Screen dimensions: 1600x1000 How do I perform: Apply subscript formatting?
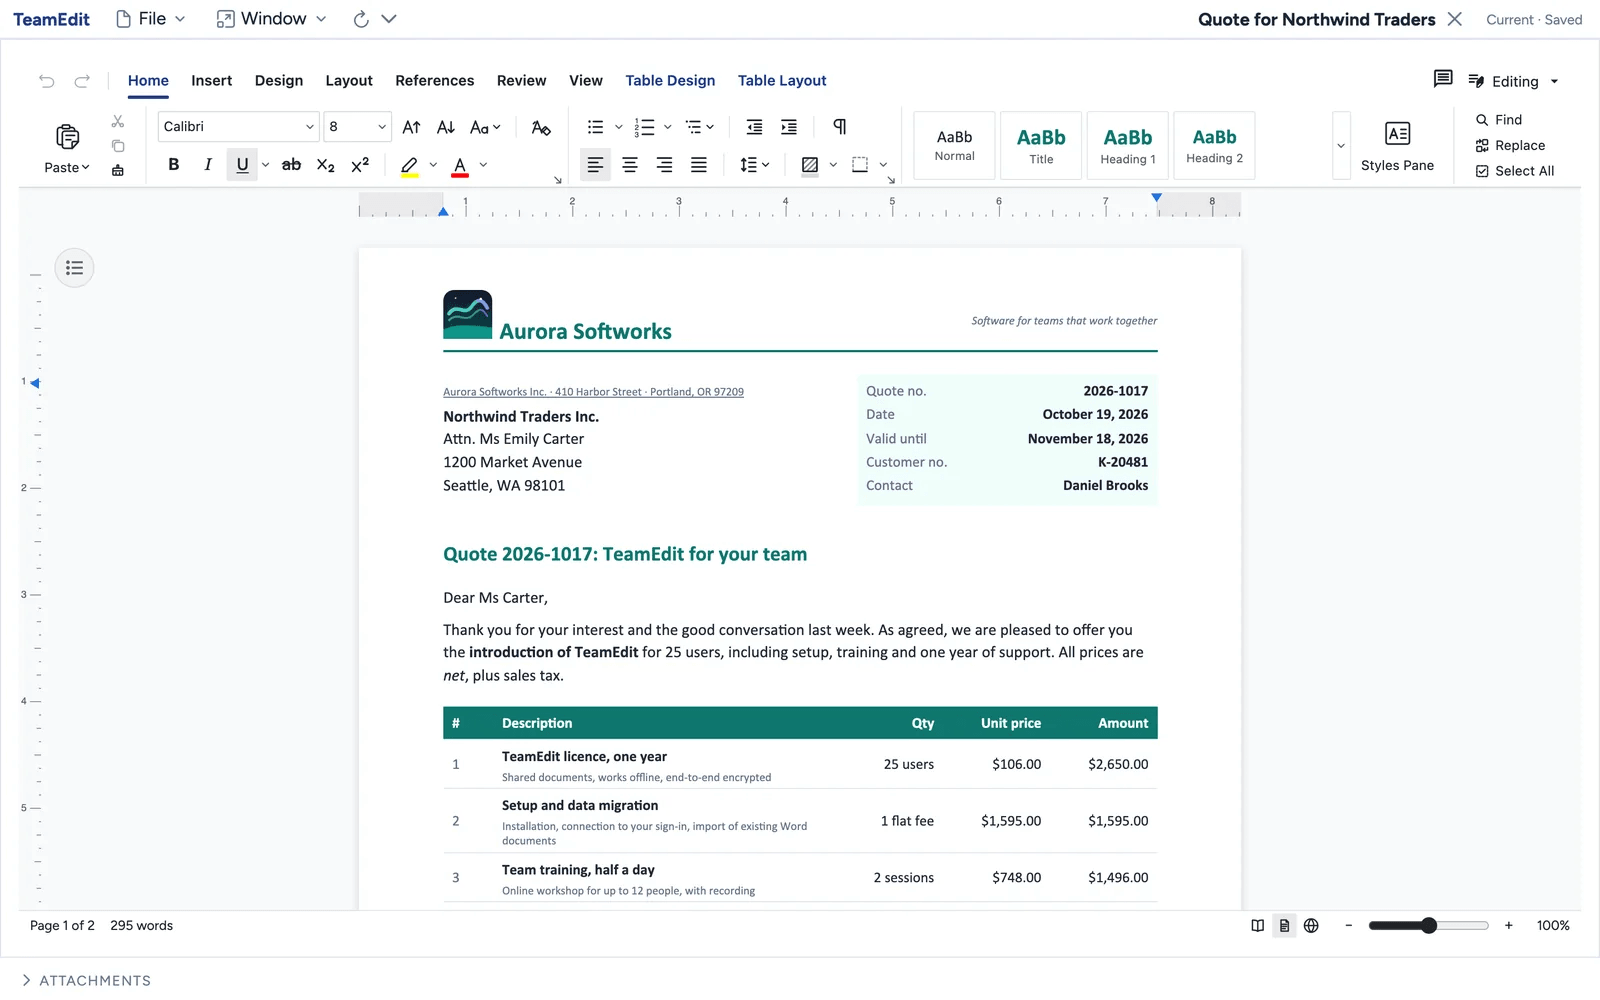click(325, 165)
